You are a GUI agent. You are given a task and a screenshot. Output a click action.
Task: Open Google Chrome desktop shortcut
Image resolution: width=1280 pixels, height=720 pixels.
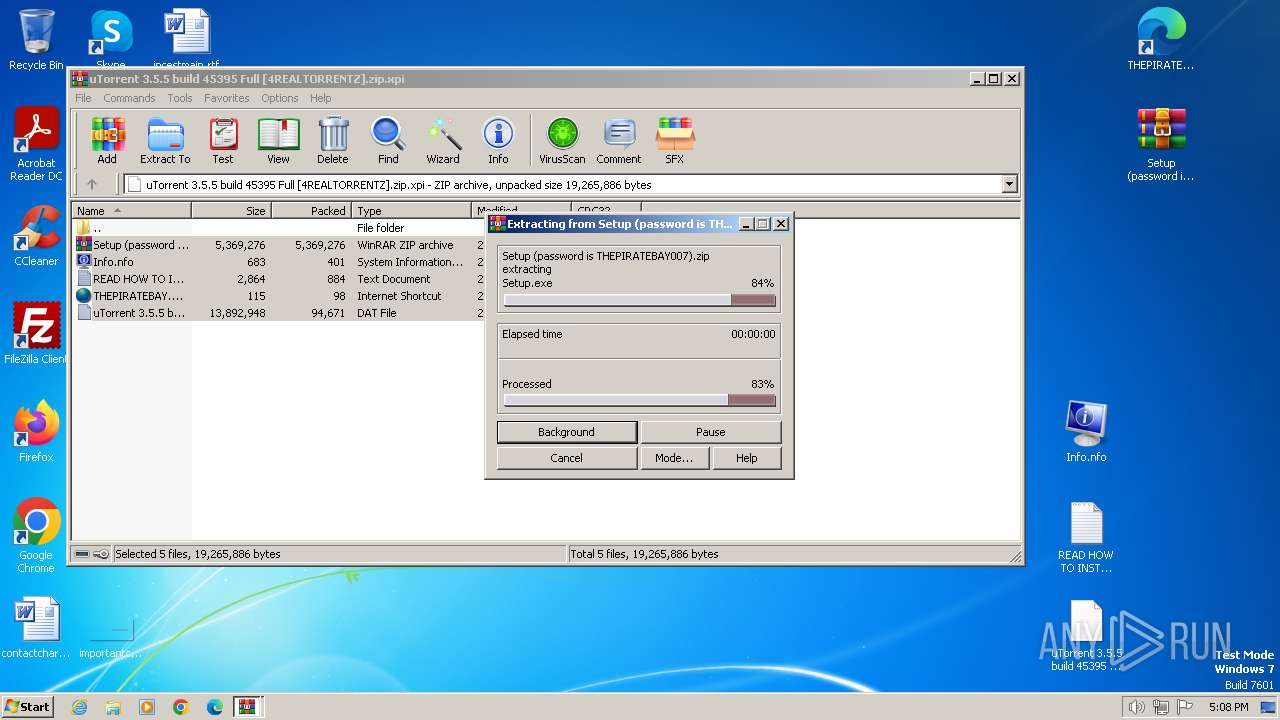(36, 536)
